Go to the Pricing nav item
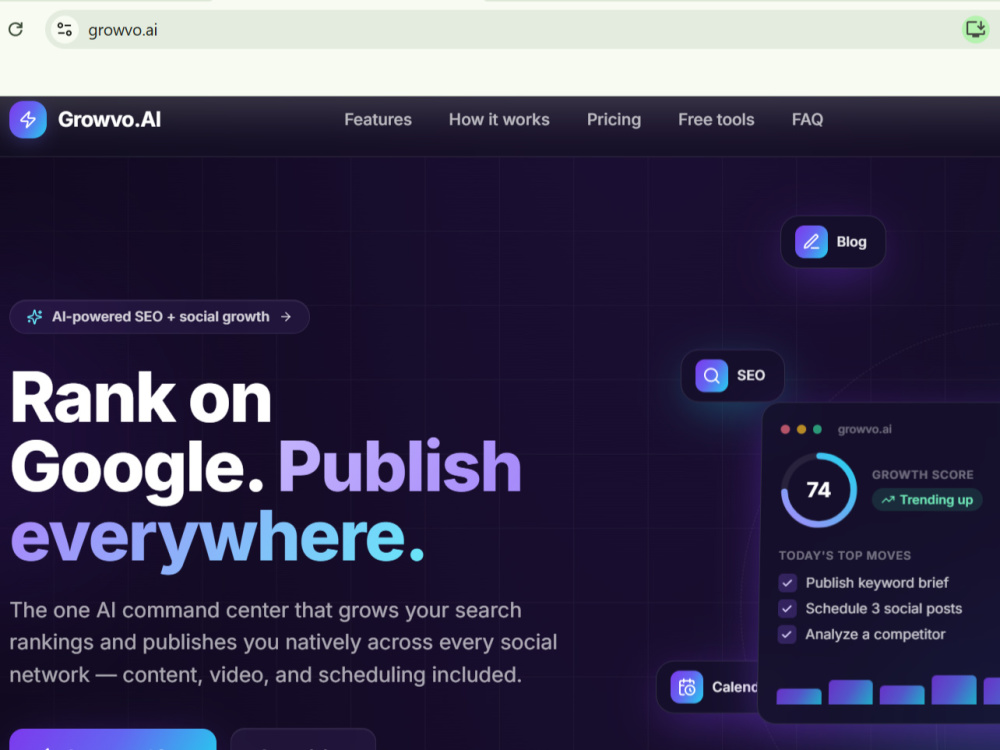The image size is (1000, 750). pos(614,120)
